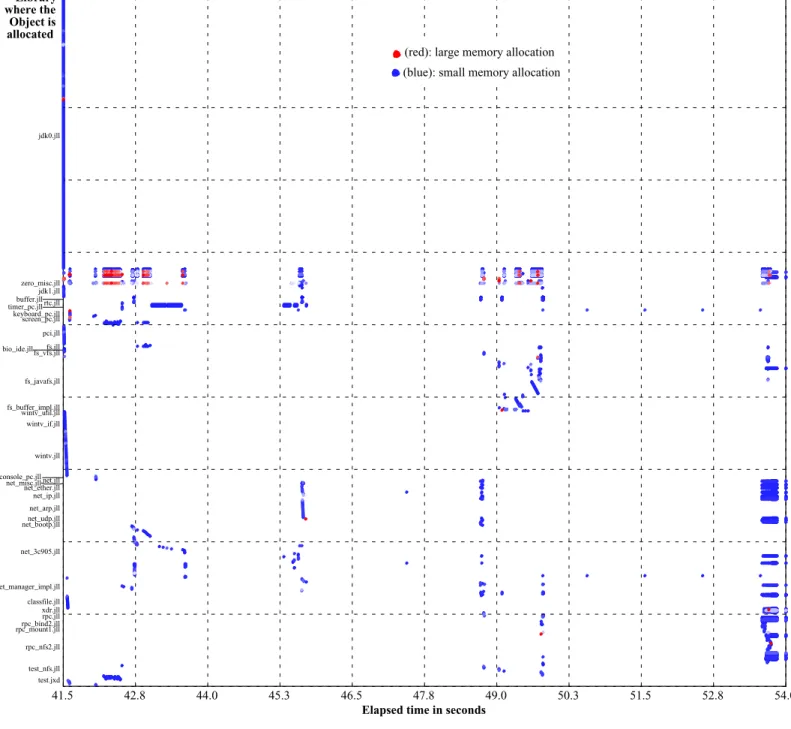This screenshot has height=729, width=791.
Task: Click the '(blue): small memory allocation' legend text
Action: (x=482, y=73)
